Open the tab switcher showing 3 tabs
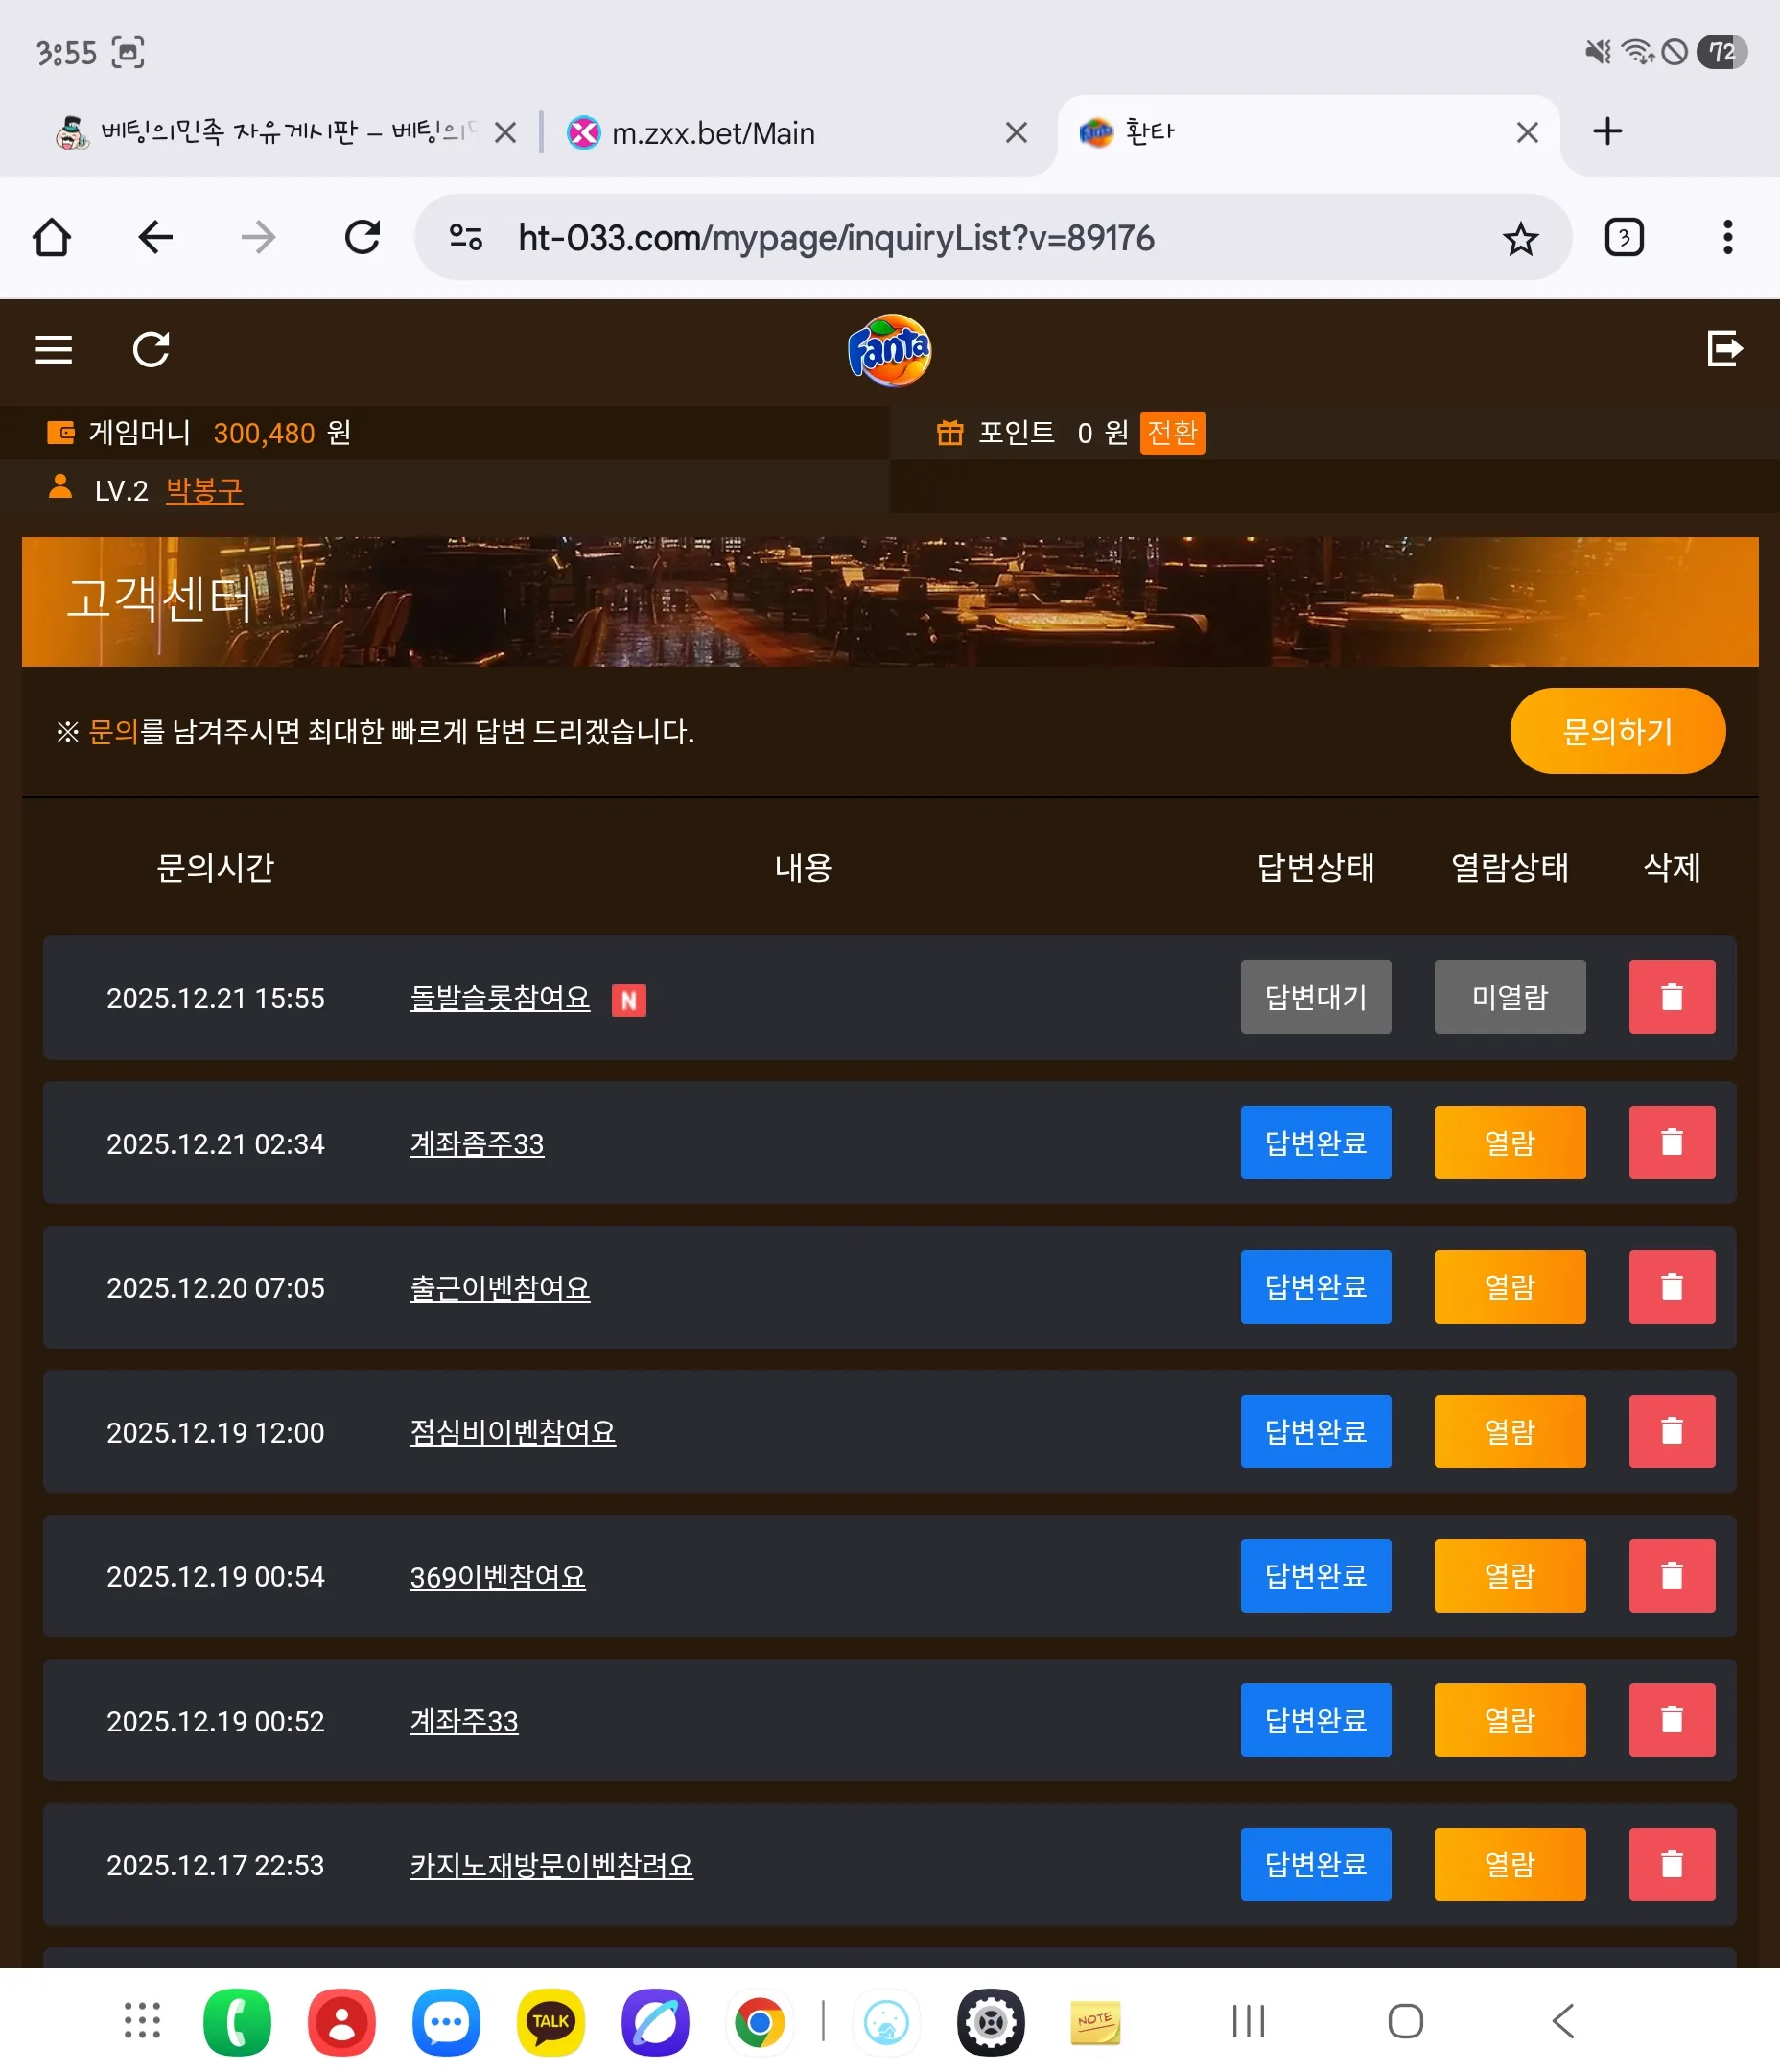 (x=1624, y=238)
